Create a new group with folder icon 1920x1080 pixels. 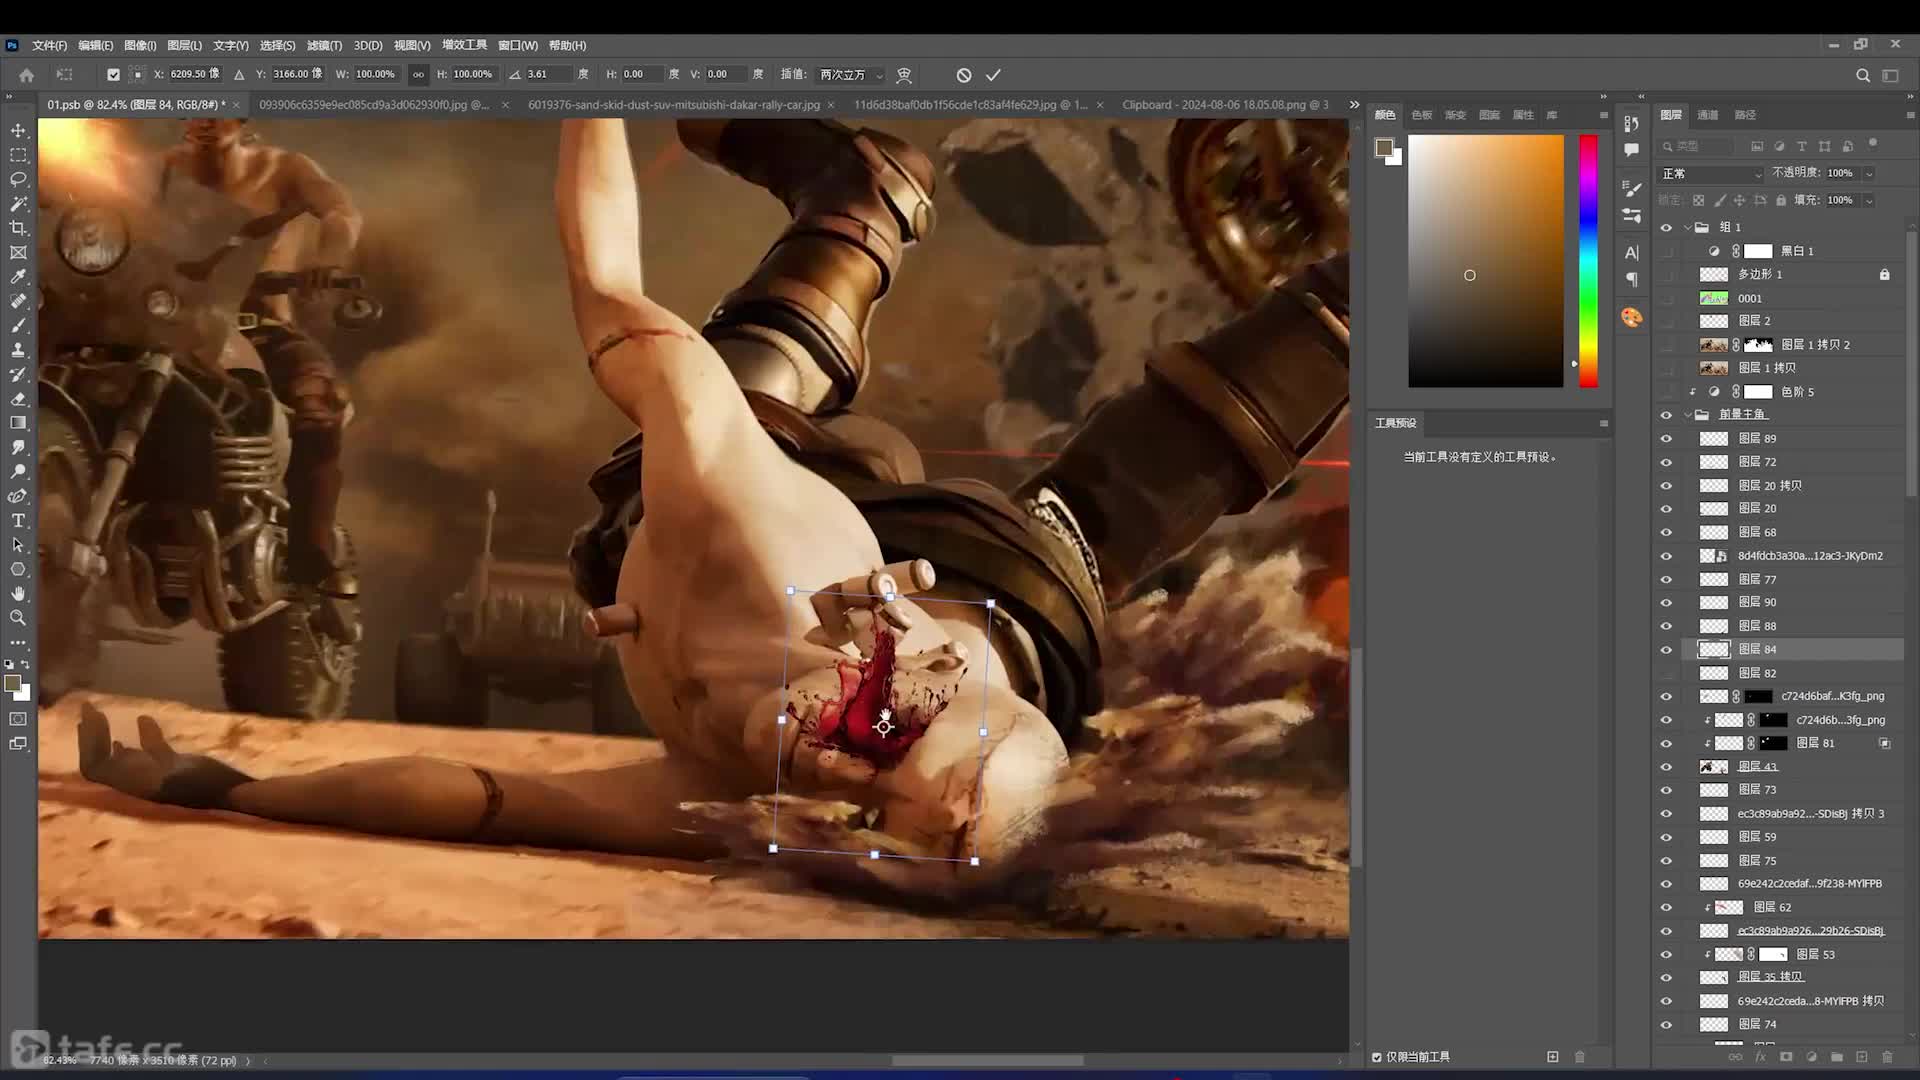1837,1057
